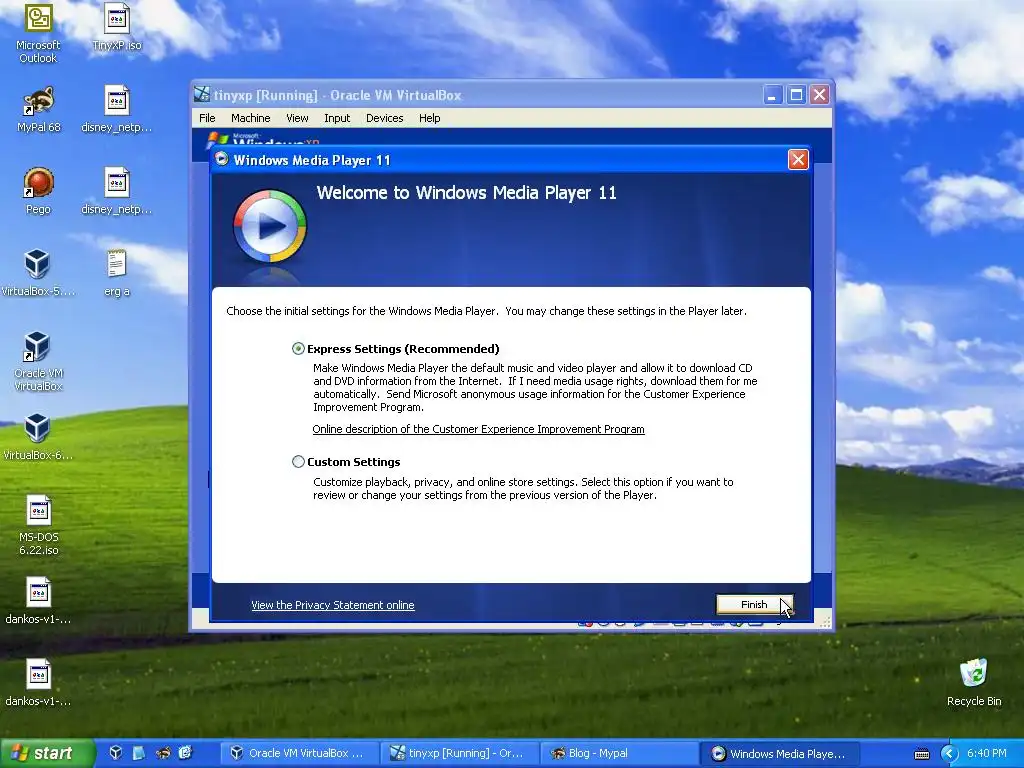The image size is (1024, 768).
Task: Close the Windows Media Player 11 dialog
Action: (x=798, y=160)
